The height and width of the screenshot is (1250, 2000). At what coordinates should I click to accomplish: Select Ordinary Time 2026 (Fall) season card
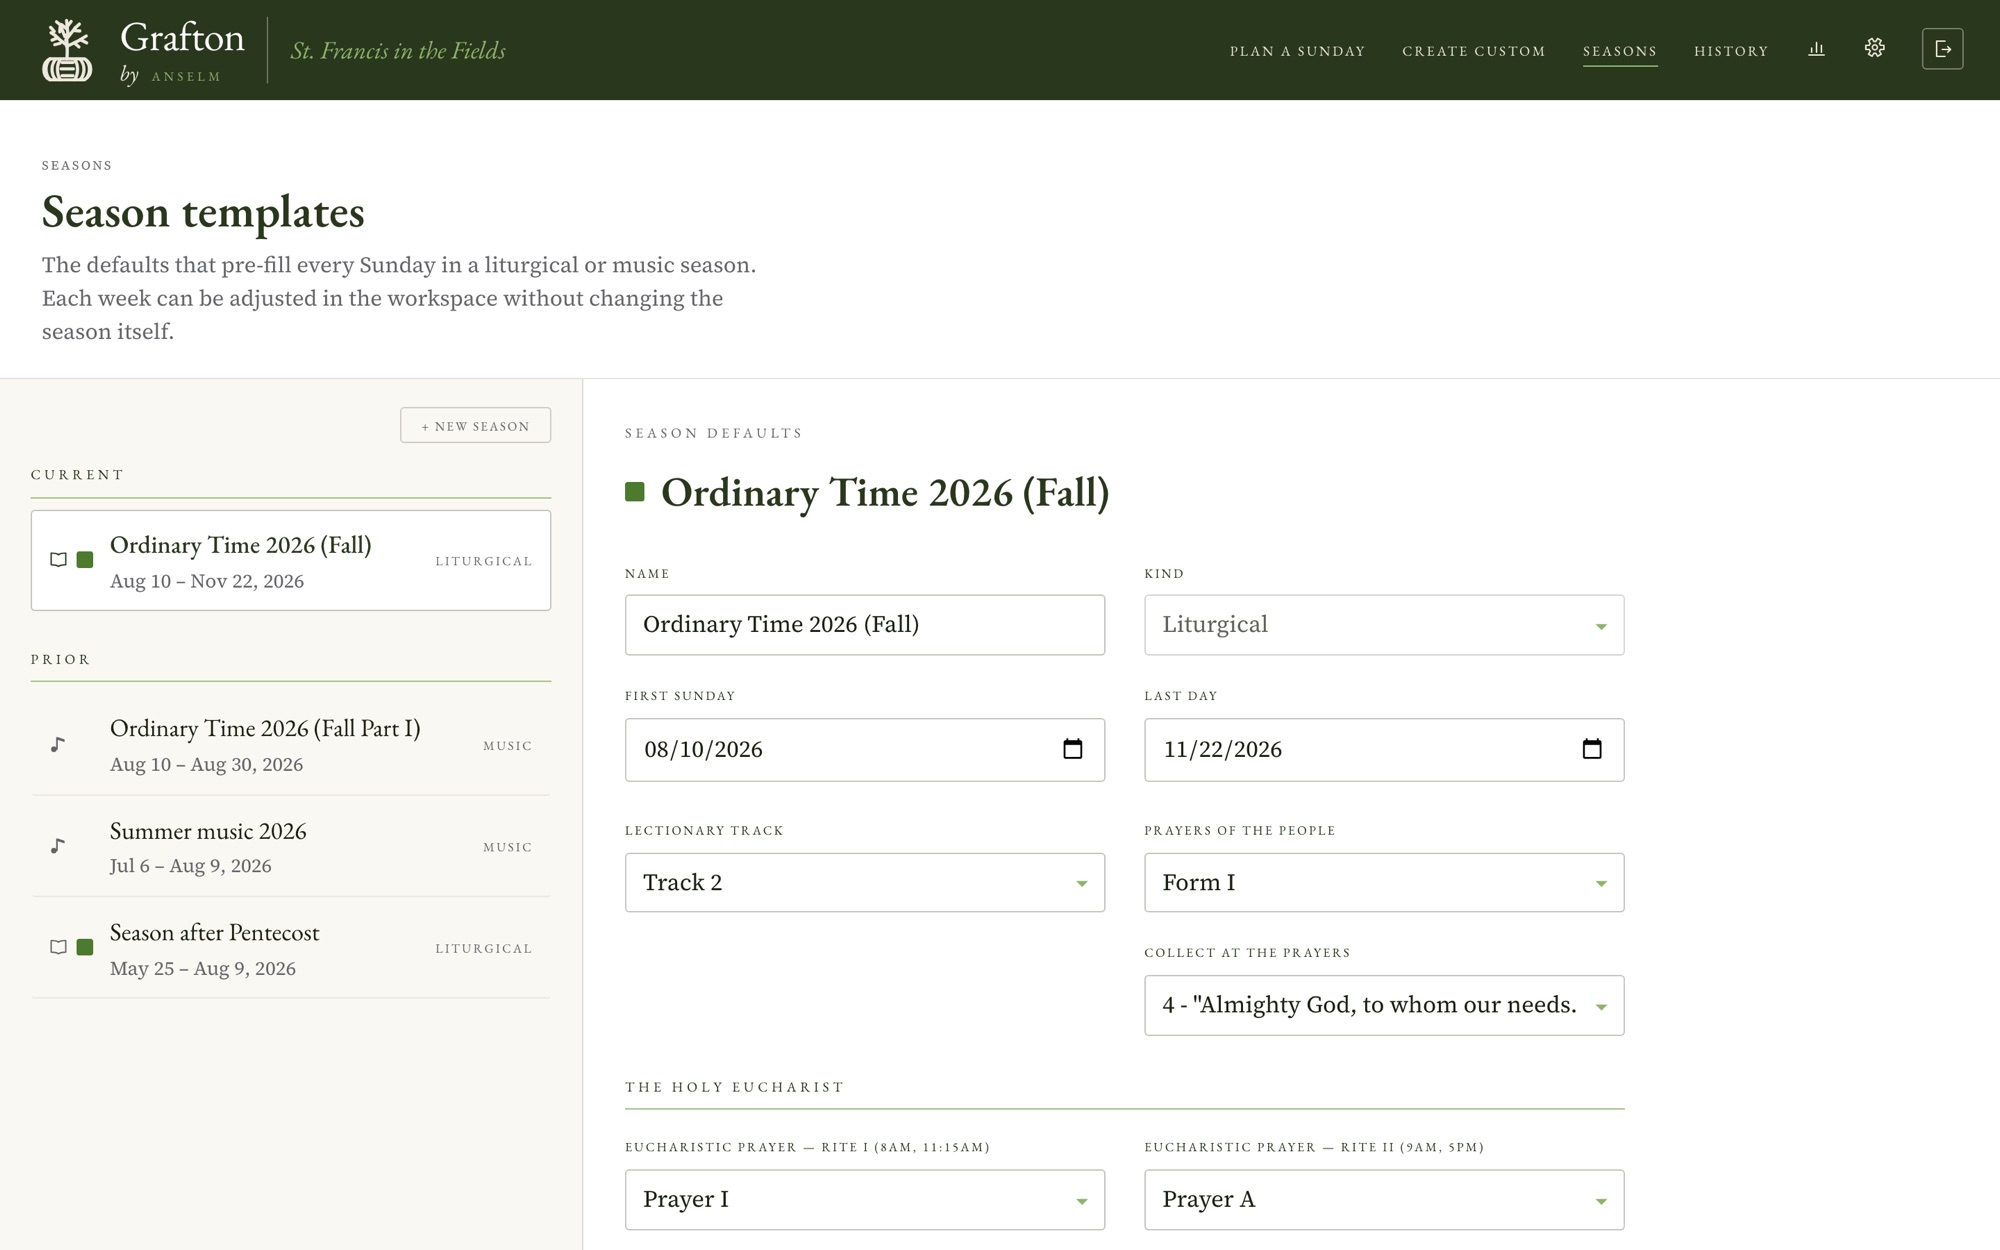(x=291, y=560)
